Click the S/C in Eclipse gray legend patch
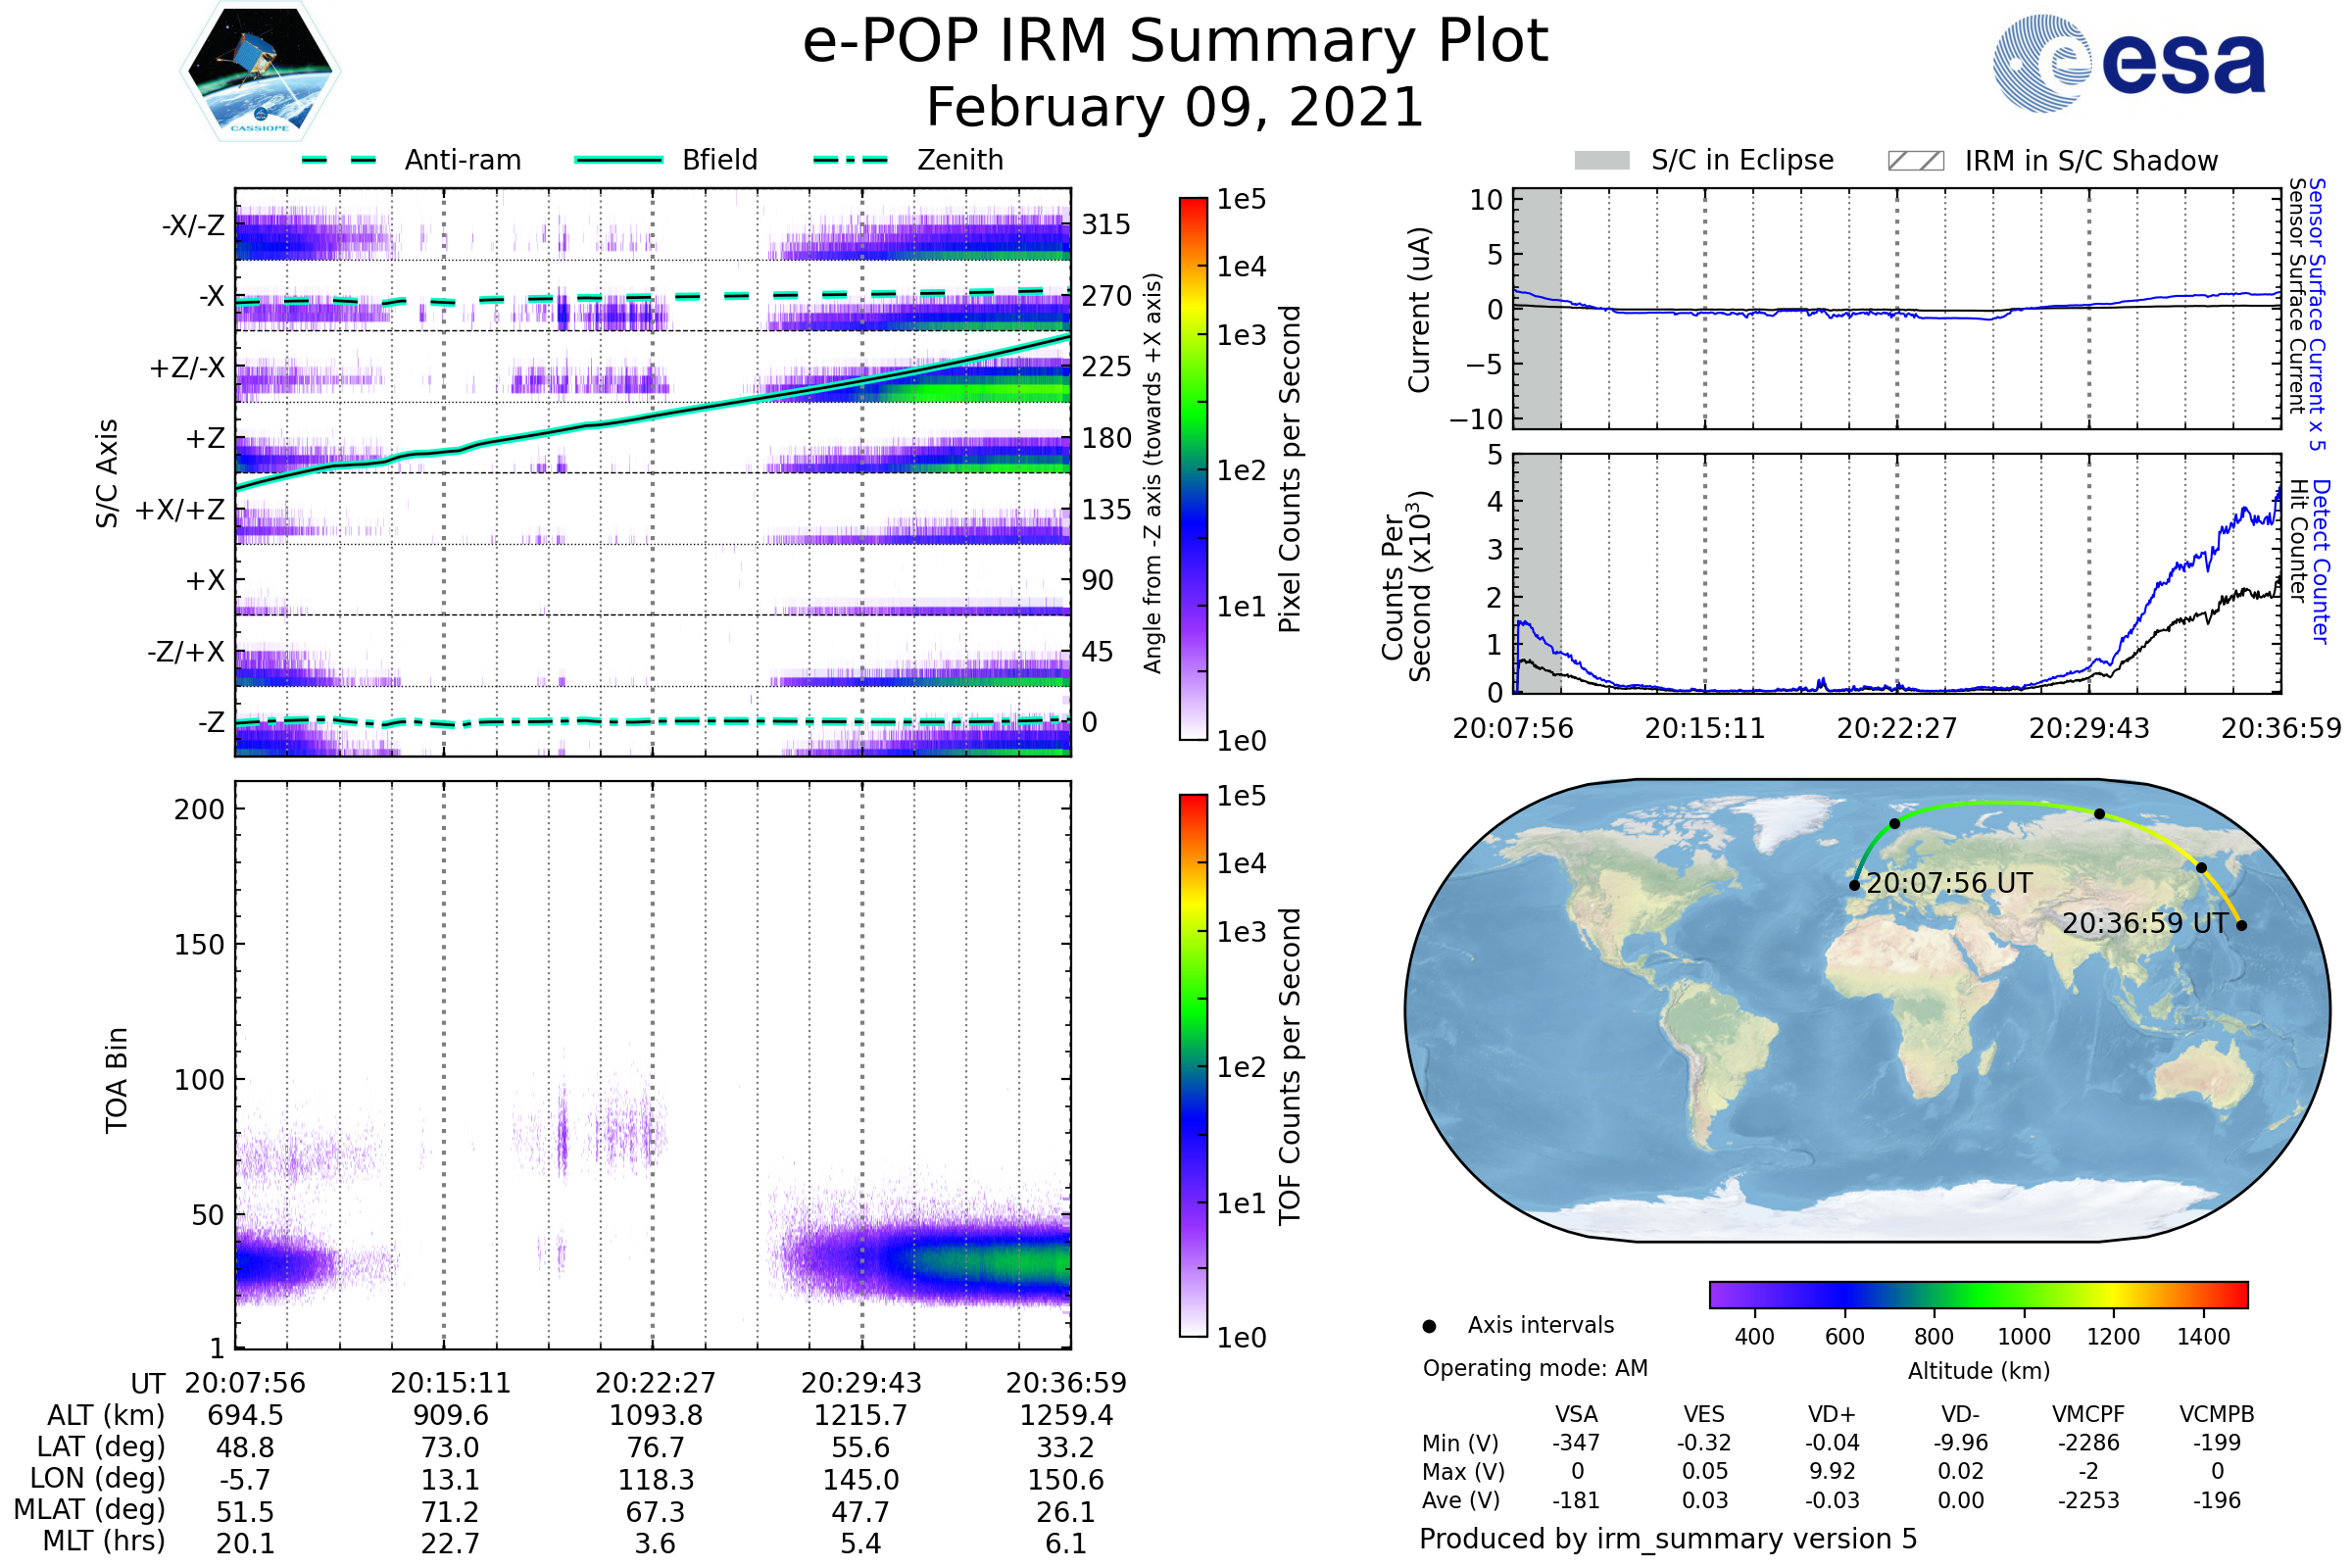The image size is (2352, 1568). click(x=1602, y=161)
